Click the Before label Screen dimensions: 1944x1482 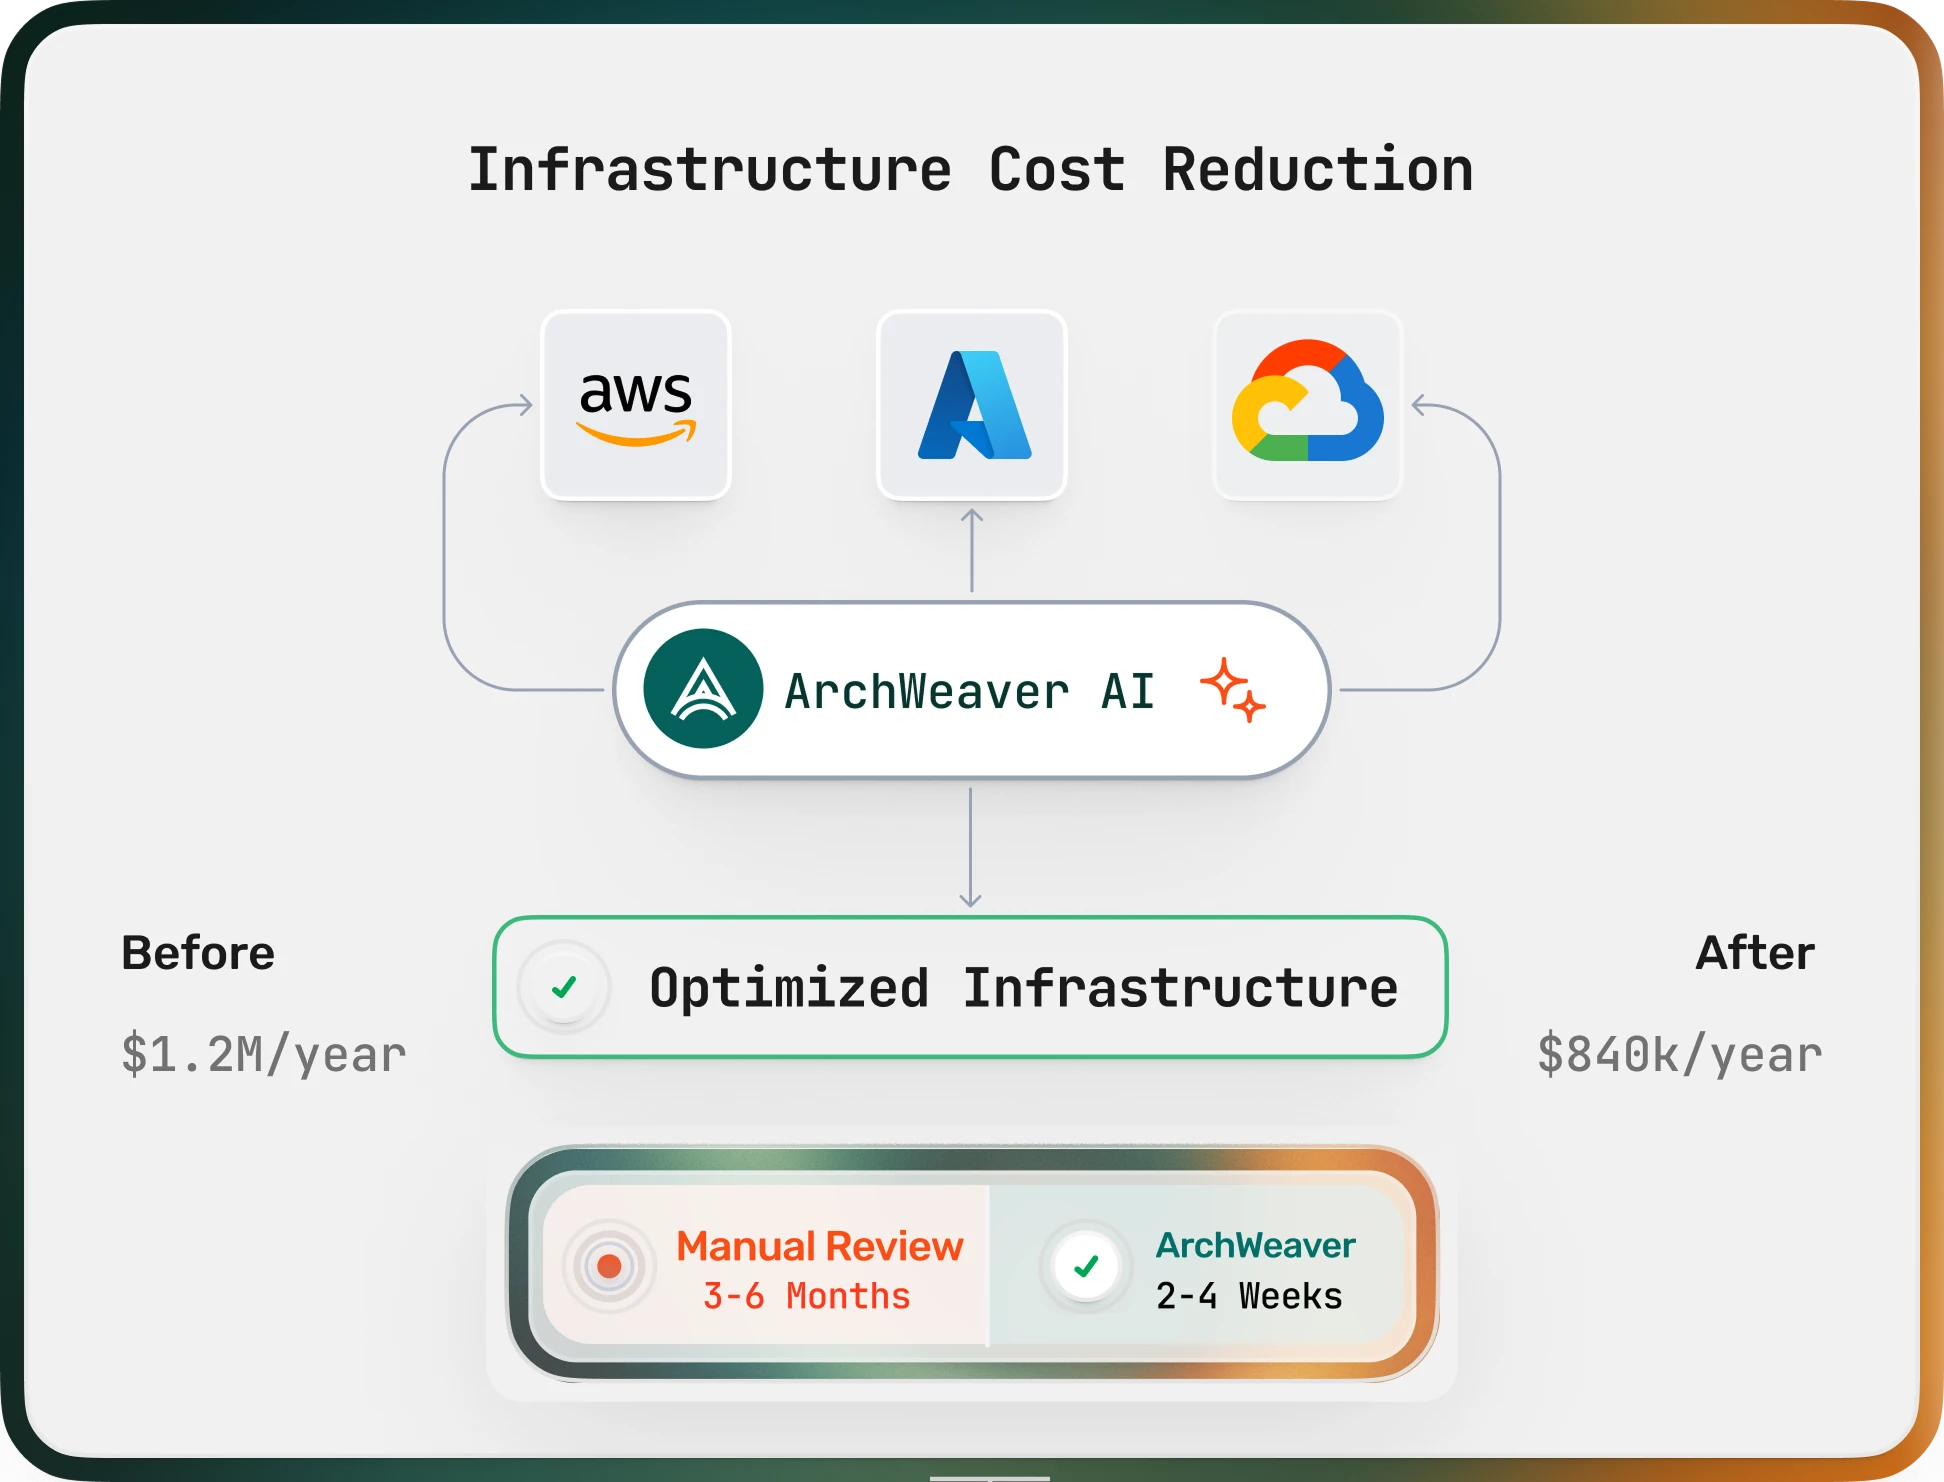198,953
